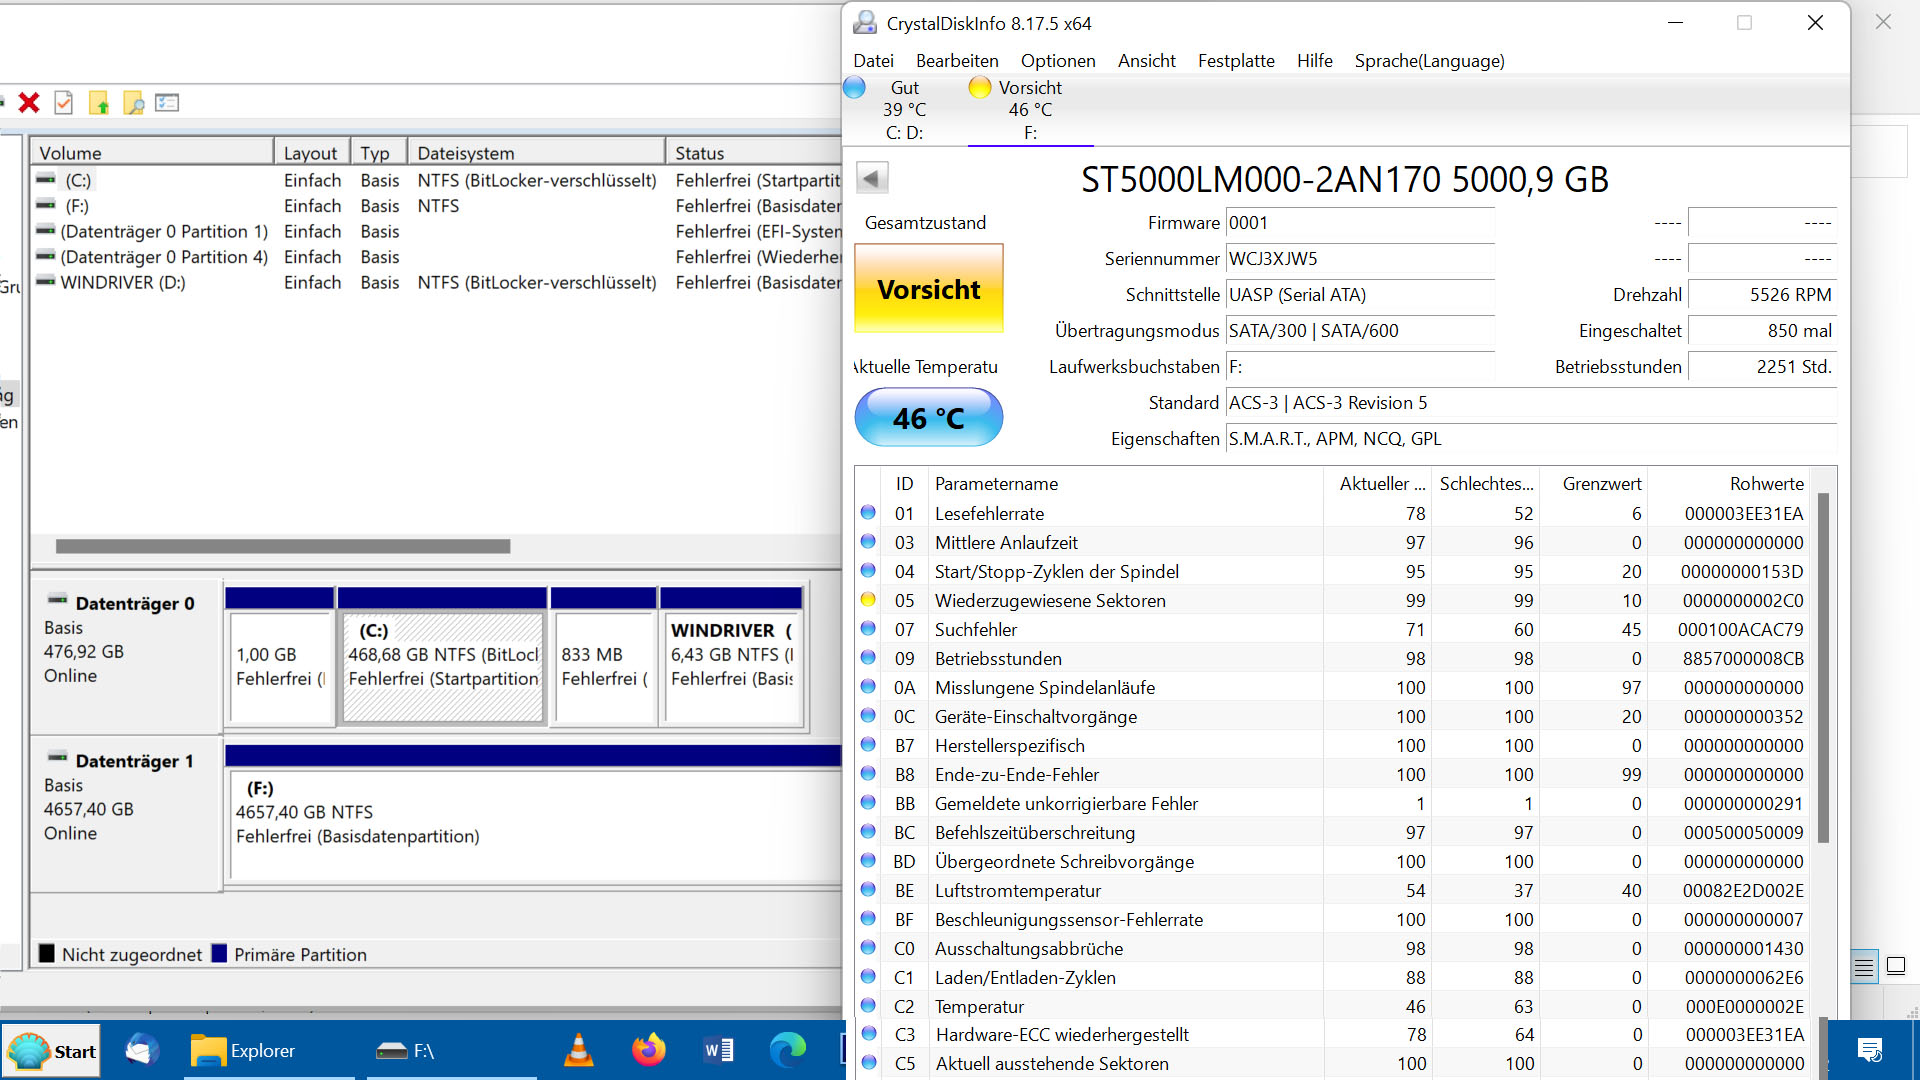Click the horizontal scrollbar in volume list

point(283,546)
